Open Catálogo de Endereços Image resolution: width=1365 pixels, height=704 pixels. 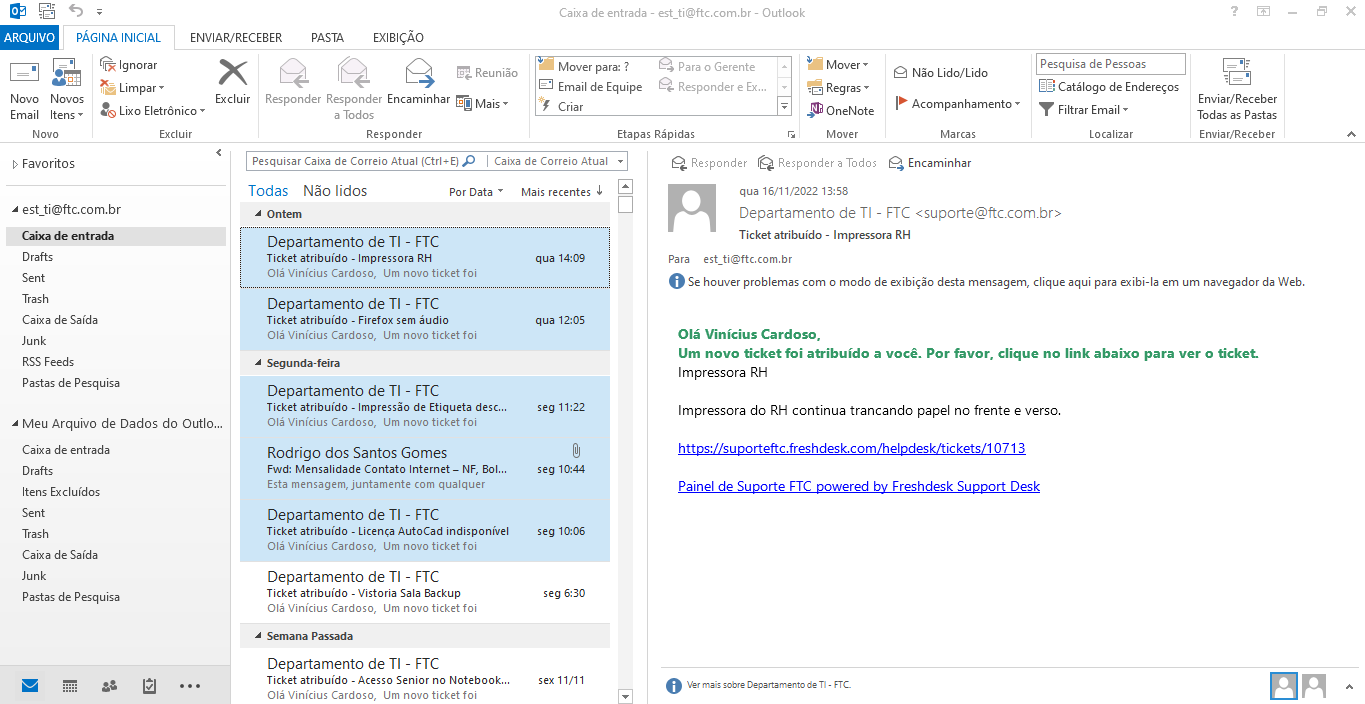(1108, 87)
